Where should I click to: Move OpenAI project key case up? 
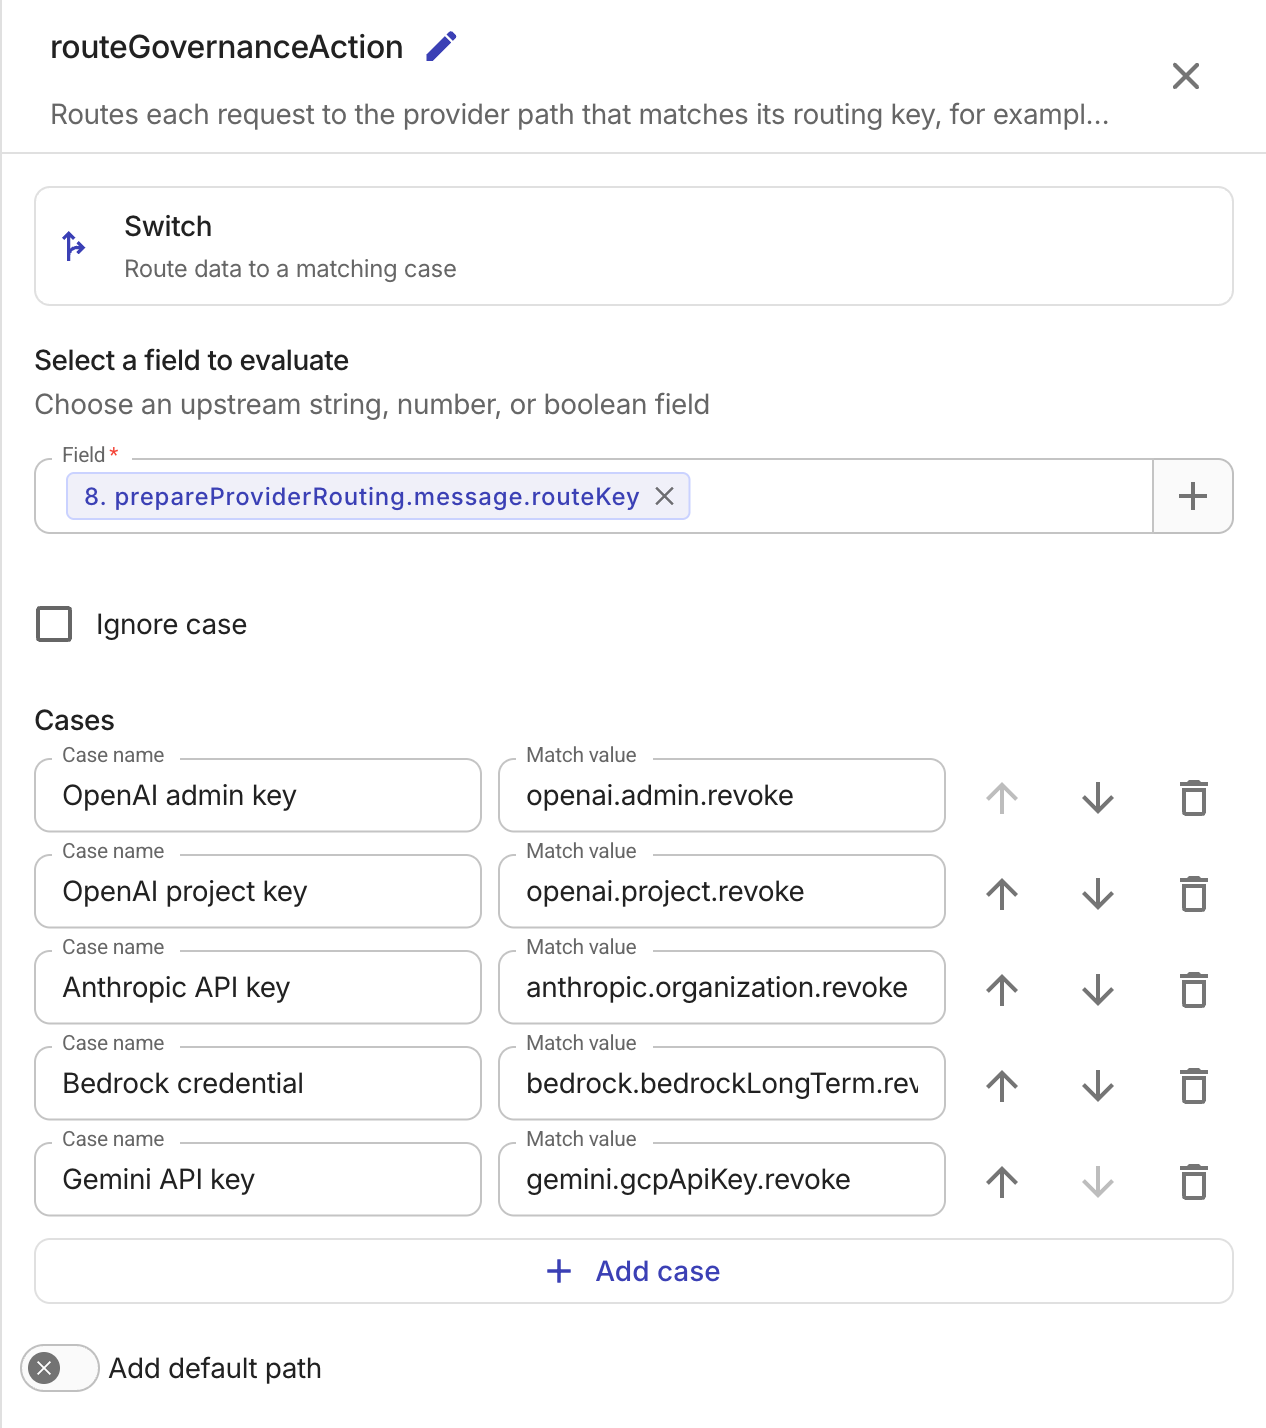pyautogui.click(x=1001, y=893)
